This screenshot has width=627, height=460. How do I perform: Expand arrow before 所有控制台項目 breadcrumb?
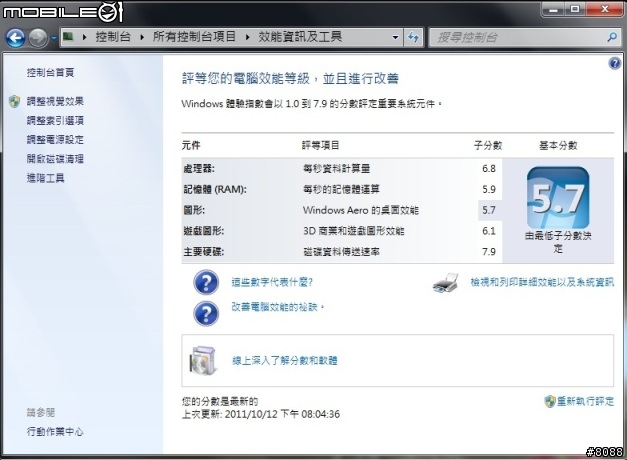click(x=142, y=37)
